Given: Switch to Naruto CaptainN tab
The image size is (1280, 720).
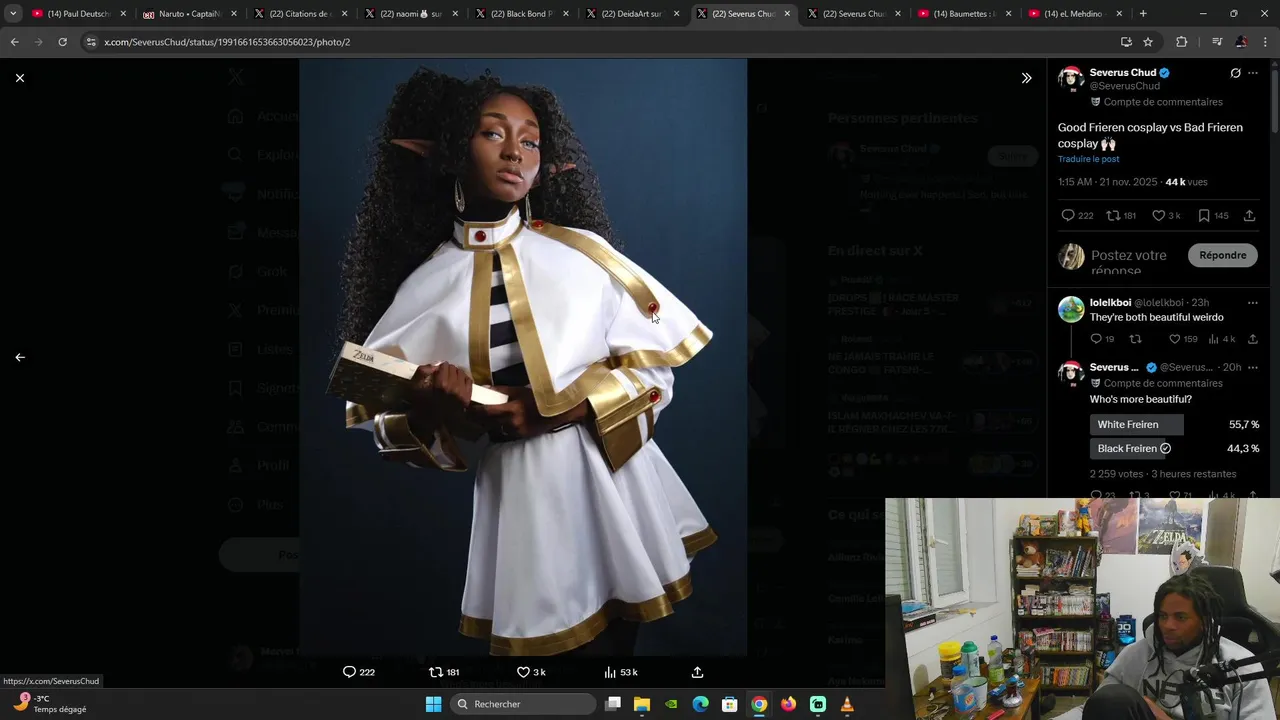Looking at the screenshot, I should click(185, 14).
